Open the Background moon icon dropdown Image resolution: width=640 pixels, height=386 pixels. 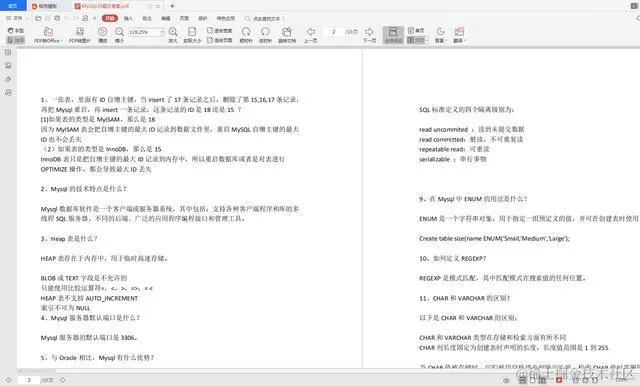coord(440,35)
